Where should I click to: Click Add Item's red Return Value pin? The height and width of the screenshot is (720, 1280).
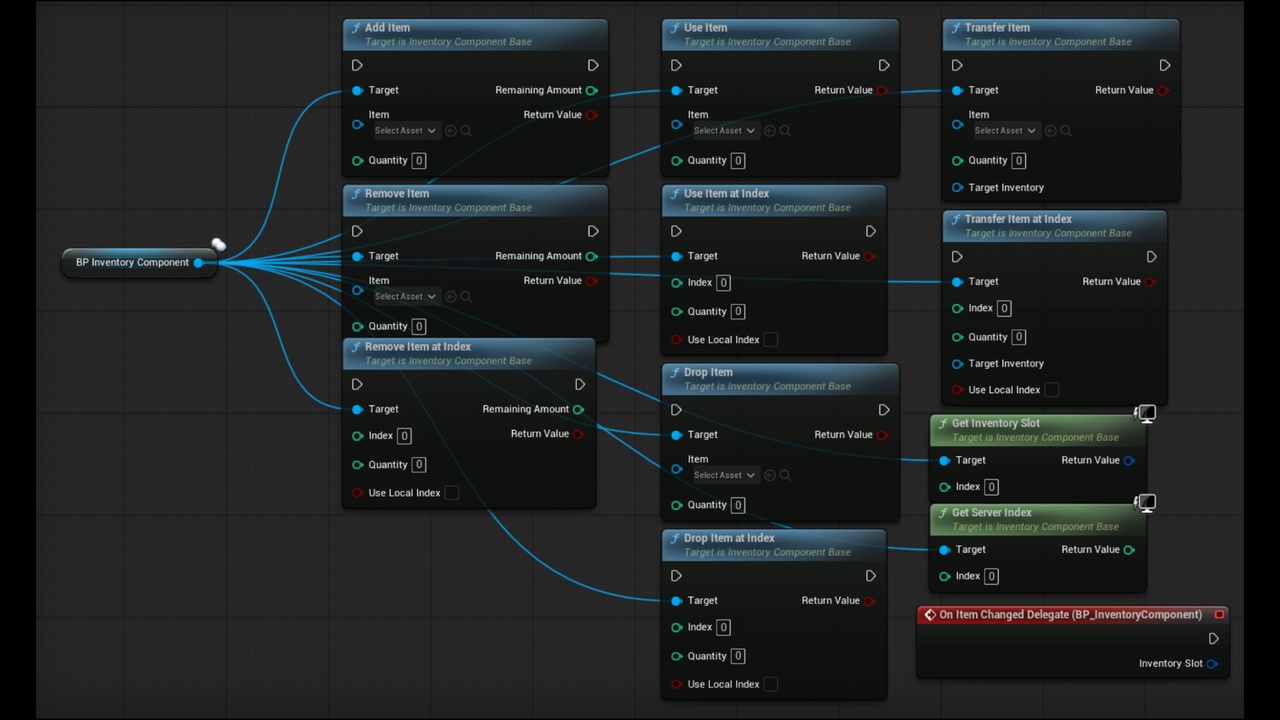click(x=592, y=115)
